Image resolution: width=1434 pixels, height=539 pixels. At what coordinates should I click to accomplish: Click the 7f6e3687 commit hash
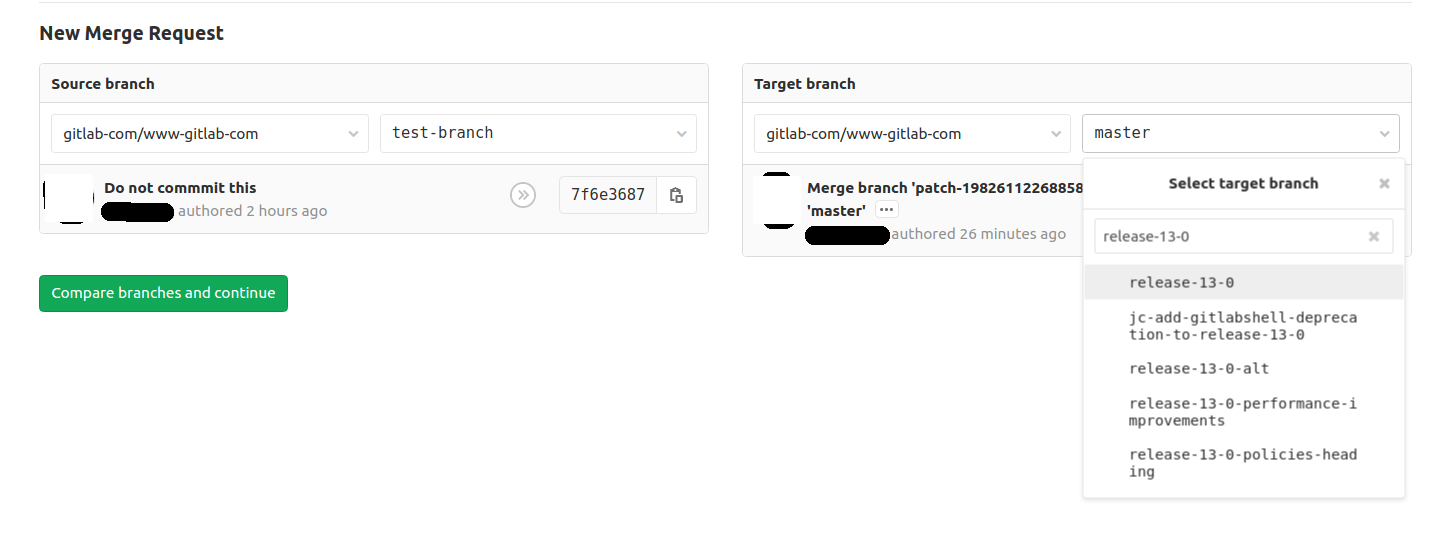tap(608, 195)
